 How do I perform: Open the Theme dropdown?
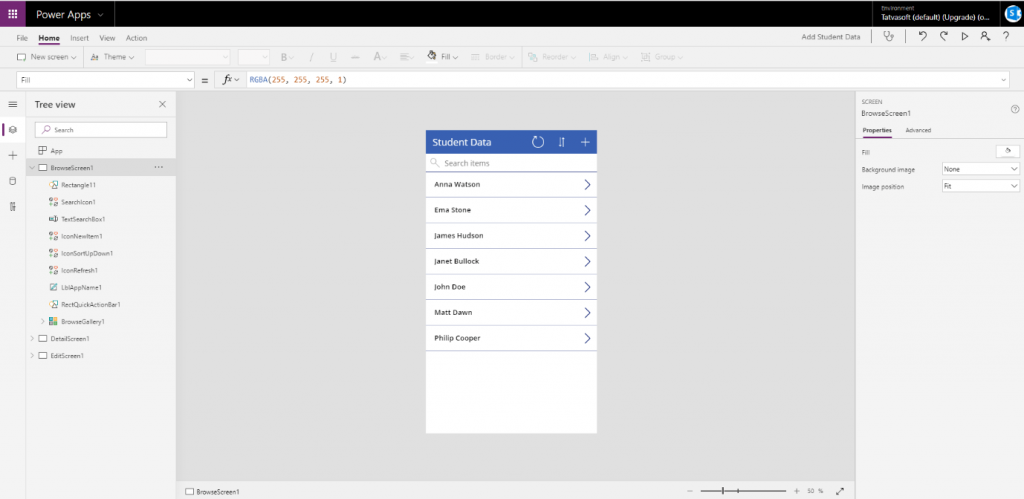coord(112,57)
